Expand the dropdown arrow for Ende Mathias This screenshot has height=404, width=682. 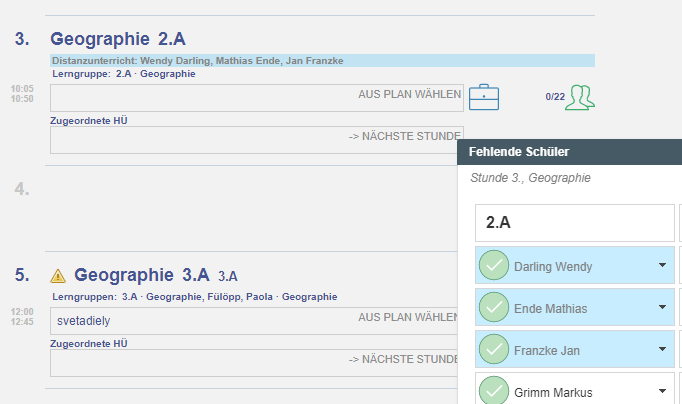coord(662,307)
